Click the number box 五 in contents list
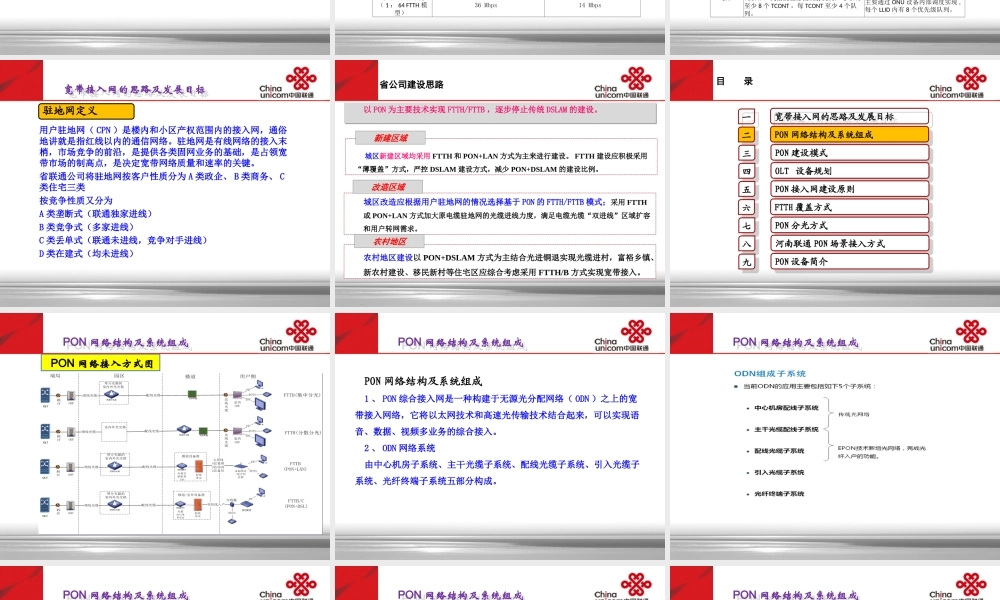1000x600 pixels. (x=747, y=189)
